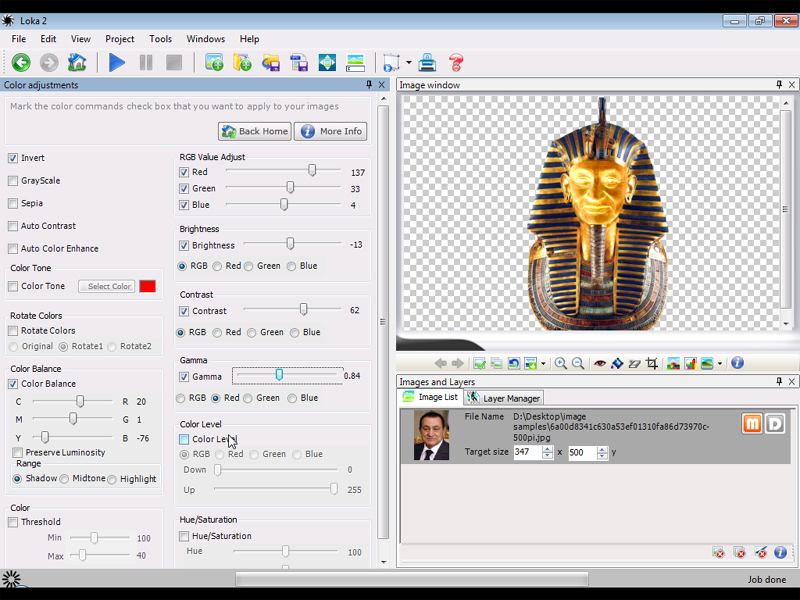The height and width of the screenshot is (600, 800).
Task: Click the colorful histogram bar chart icon
Action: [x=690, y=363]
